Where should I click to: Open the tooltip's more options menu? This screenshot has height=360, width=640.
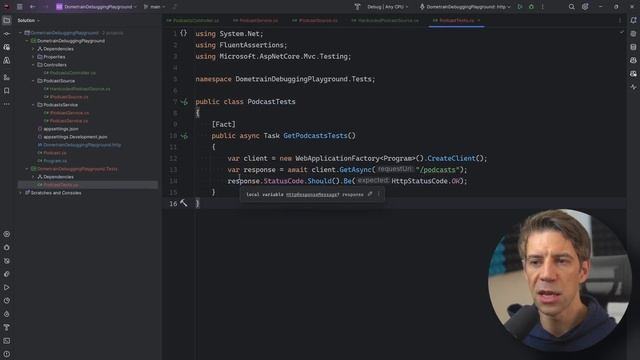tap(378, 194)
